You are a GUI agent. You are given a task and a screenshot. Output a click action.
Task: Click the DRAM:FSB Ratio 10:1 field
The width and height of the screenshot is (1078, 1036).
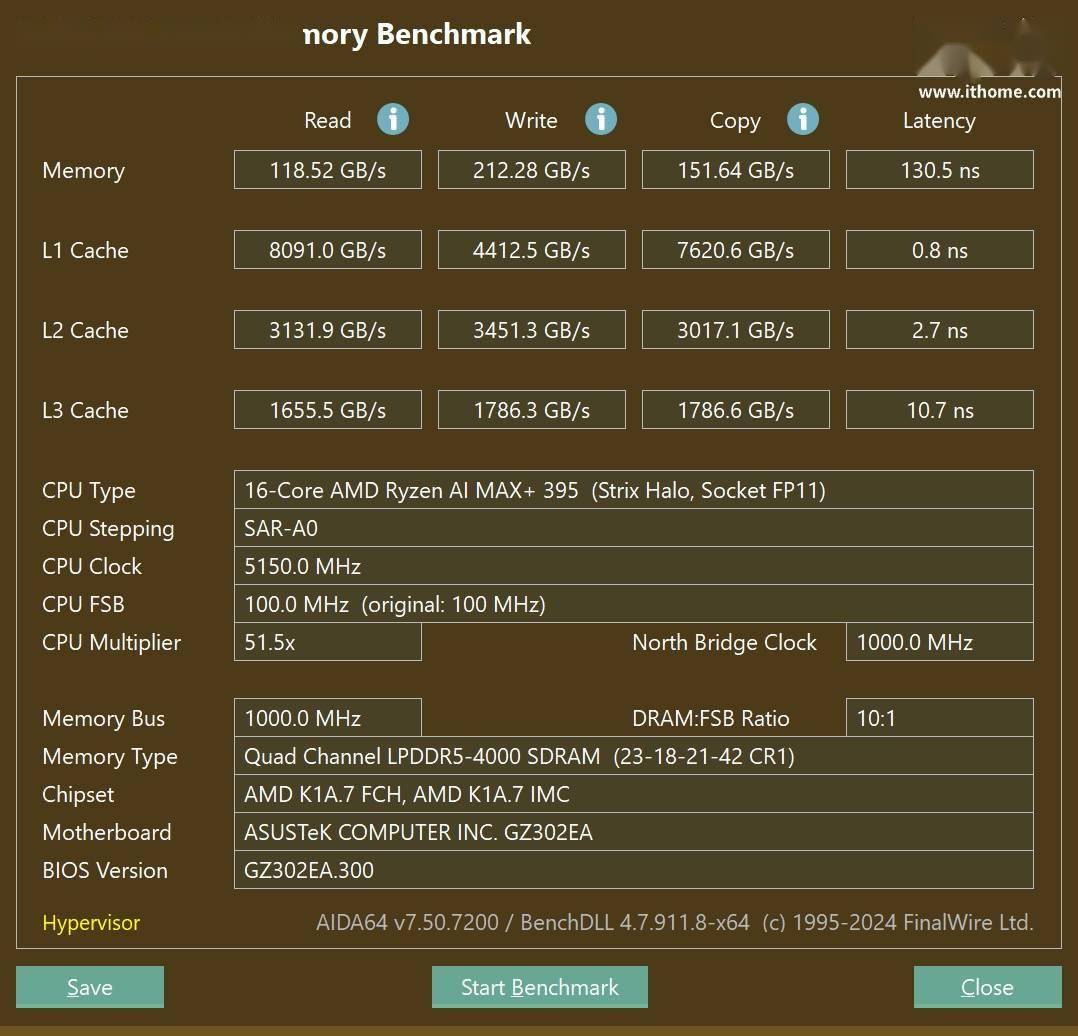939,718
